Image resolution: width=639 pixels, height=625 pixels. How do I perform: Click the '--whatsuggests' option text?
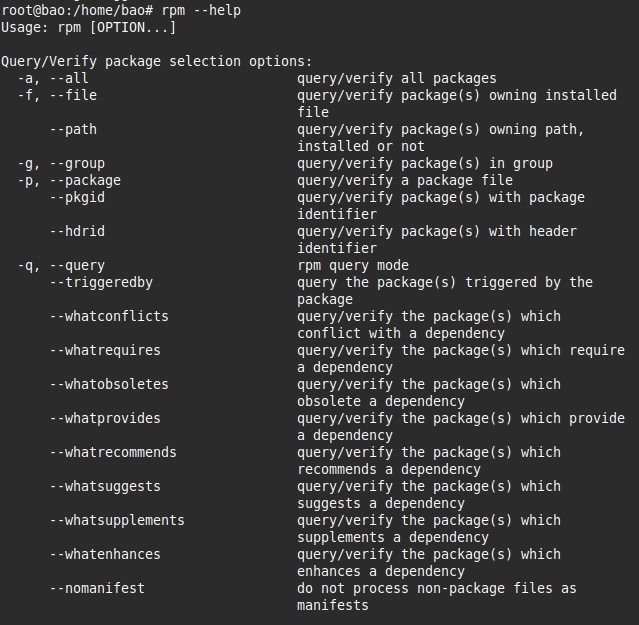pos(105,486)
